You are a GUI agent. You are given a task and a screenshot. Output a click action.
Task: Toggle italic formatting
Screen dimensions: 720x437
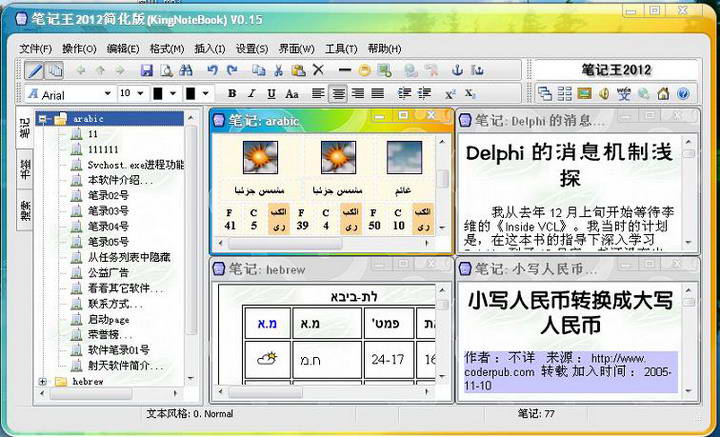tap(252, 94)
